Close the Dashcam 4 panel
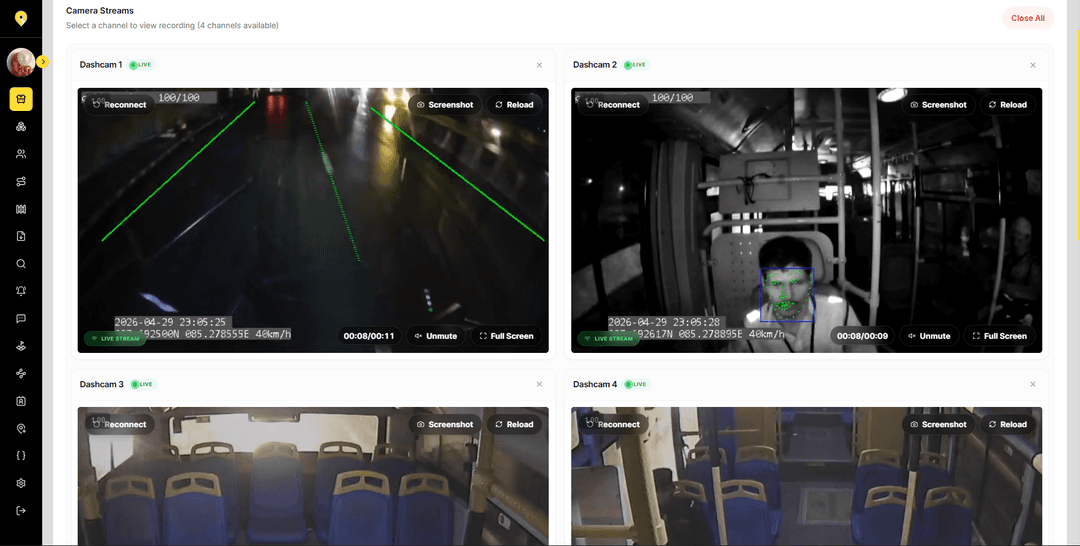Image resolution: width=1080 pixels, height=546 pixels. pyautogui.click(x=1032, y=384)
